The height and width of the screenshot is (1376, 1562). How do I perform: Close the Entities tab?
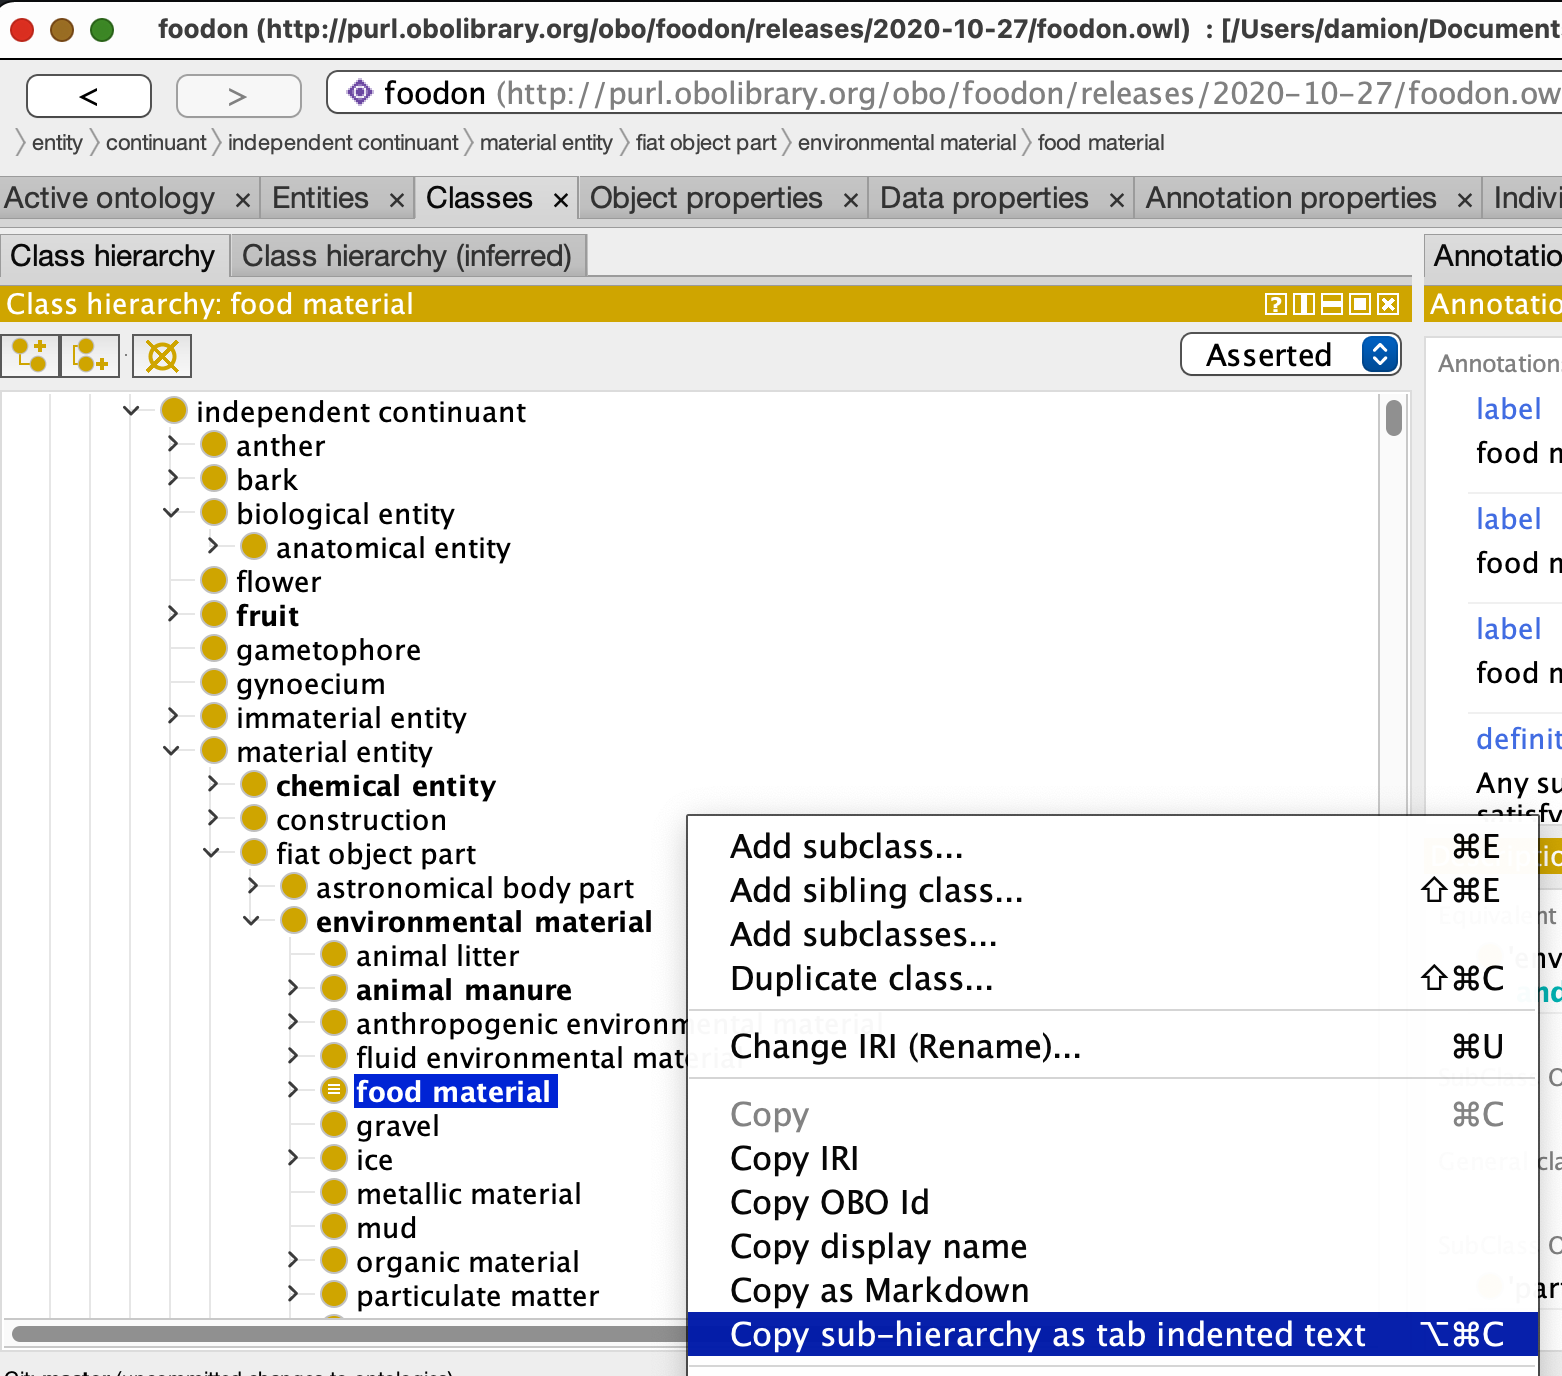pos(397,200)
